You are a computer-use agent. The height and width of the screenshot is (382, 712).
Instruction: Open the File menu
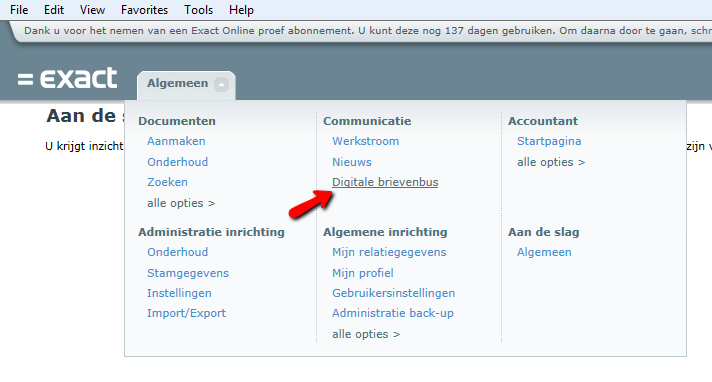(19, 10)
